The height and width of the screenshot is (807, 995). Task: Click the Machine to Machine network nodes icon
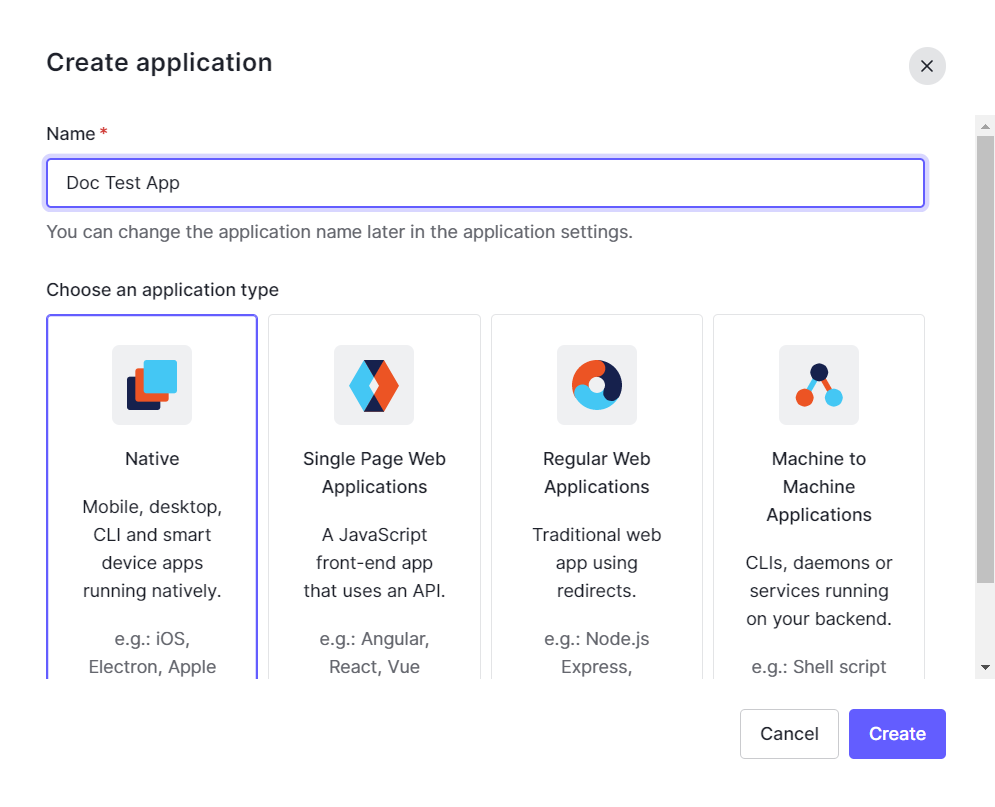(x=818, y=385)
